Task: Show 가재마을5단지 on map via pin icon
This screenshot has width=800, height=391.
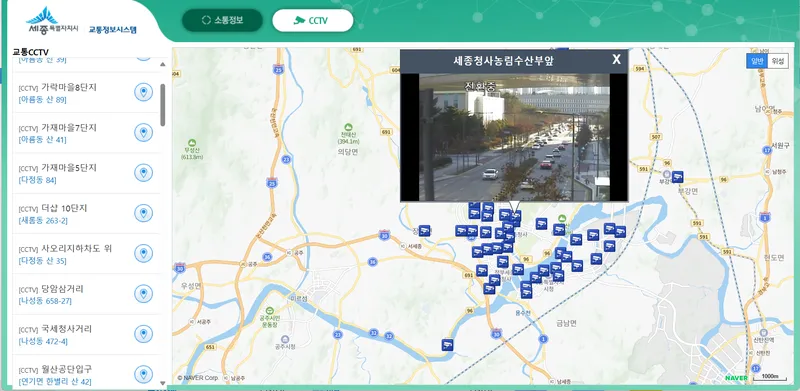Action: pyautogui.click(x=143, y=173)
